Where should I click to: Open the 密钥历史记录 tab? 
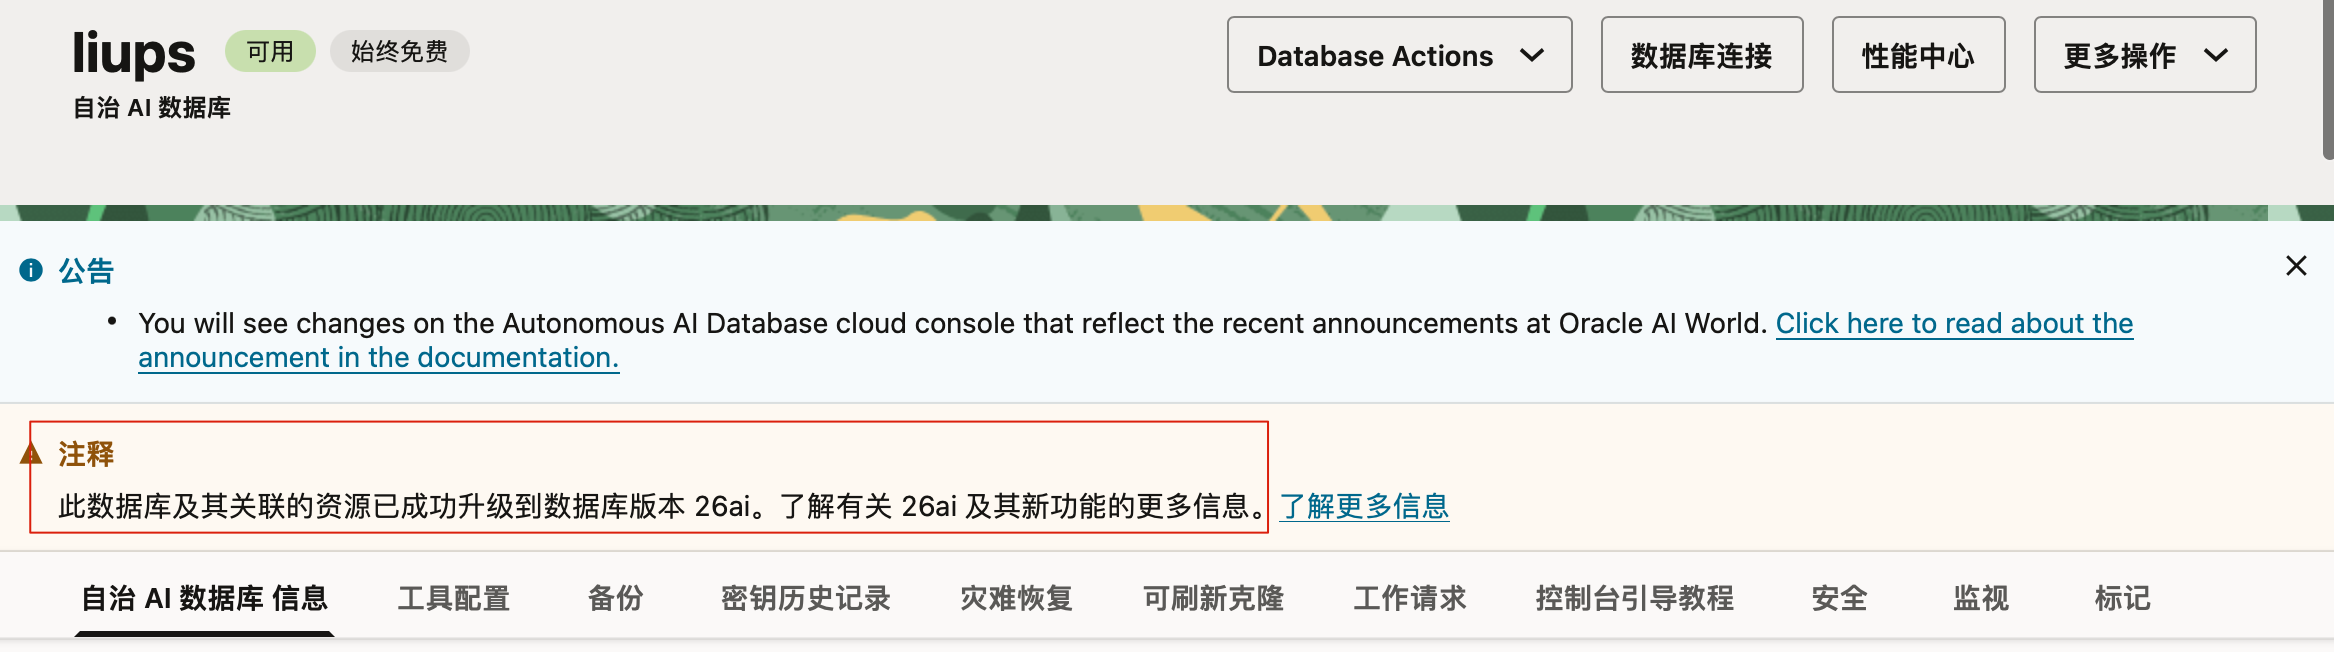805,598
